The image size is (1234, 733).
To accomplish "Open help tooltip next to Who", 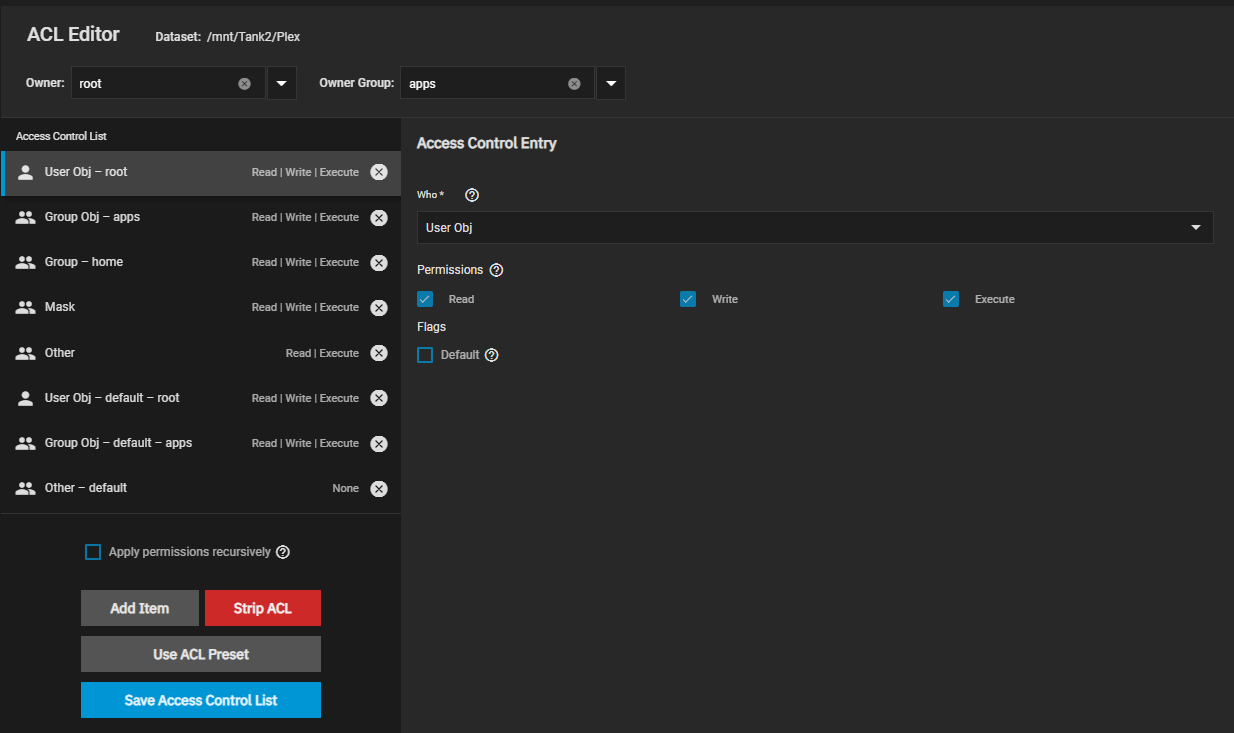I will click(472, 195).
